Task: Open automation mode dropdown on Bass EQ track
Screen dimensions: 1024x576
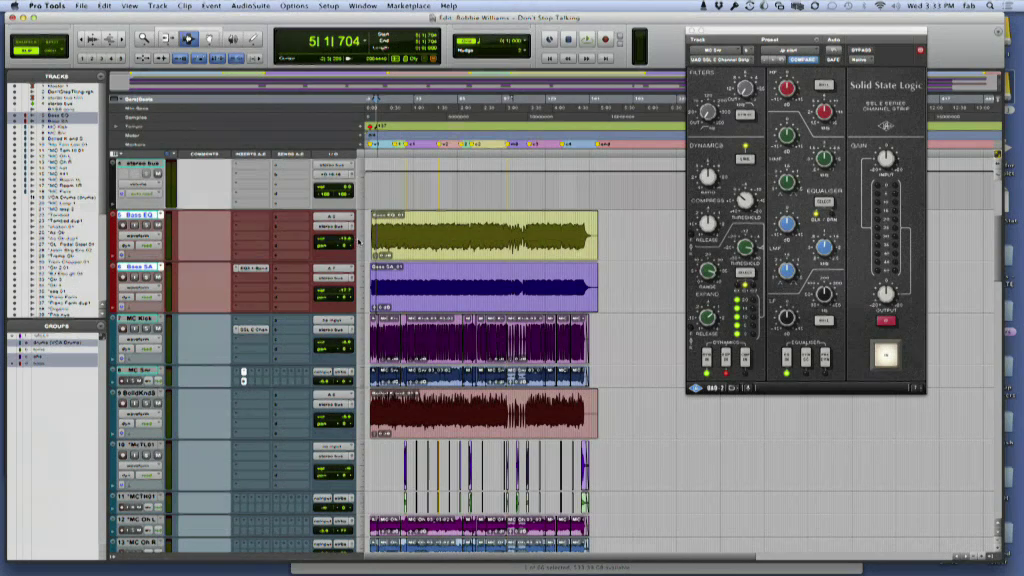Action: 147,245
